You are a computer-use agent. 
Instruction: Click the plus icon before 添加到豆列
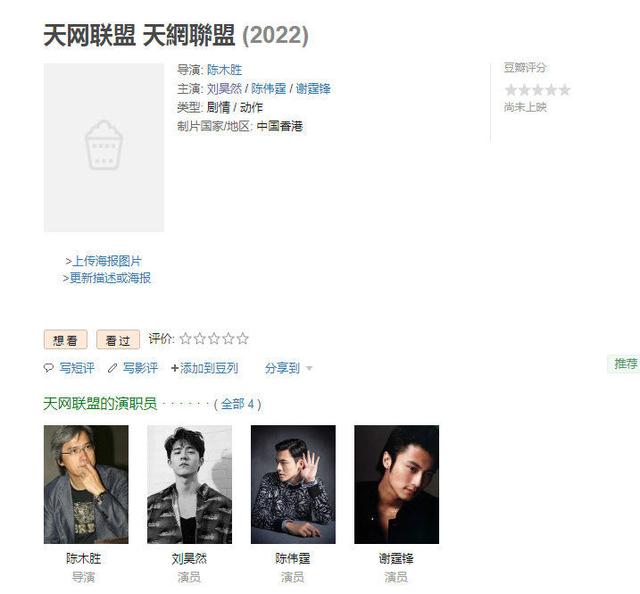point(175,368)
